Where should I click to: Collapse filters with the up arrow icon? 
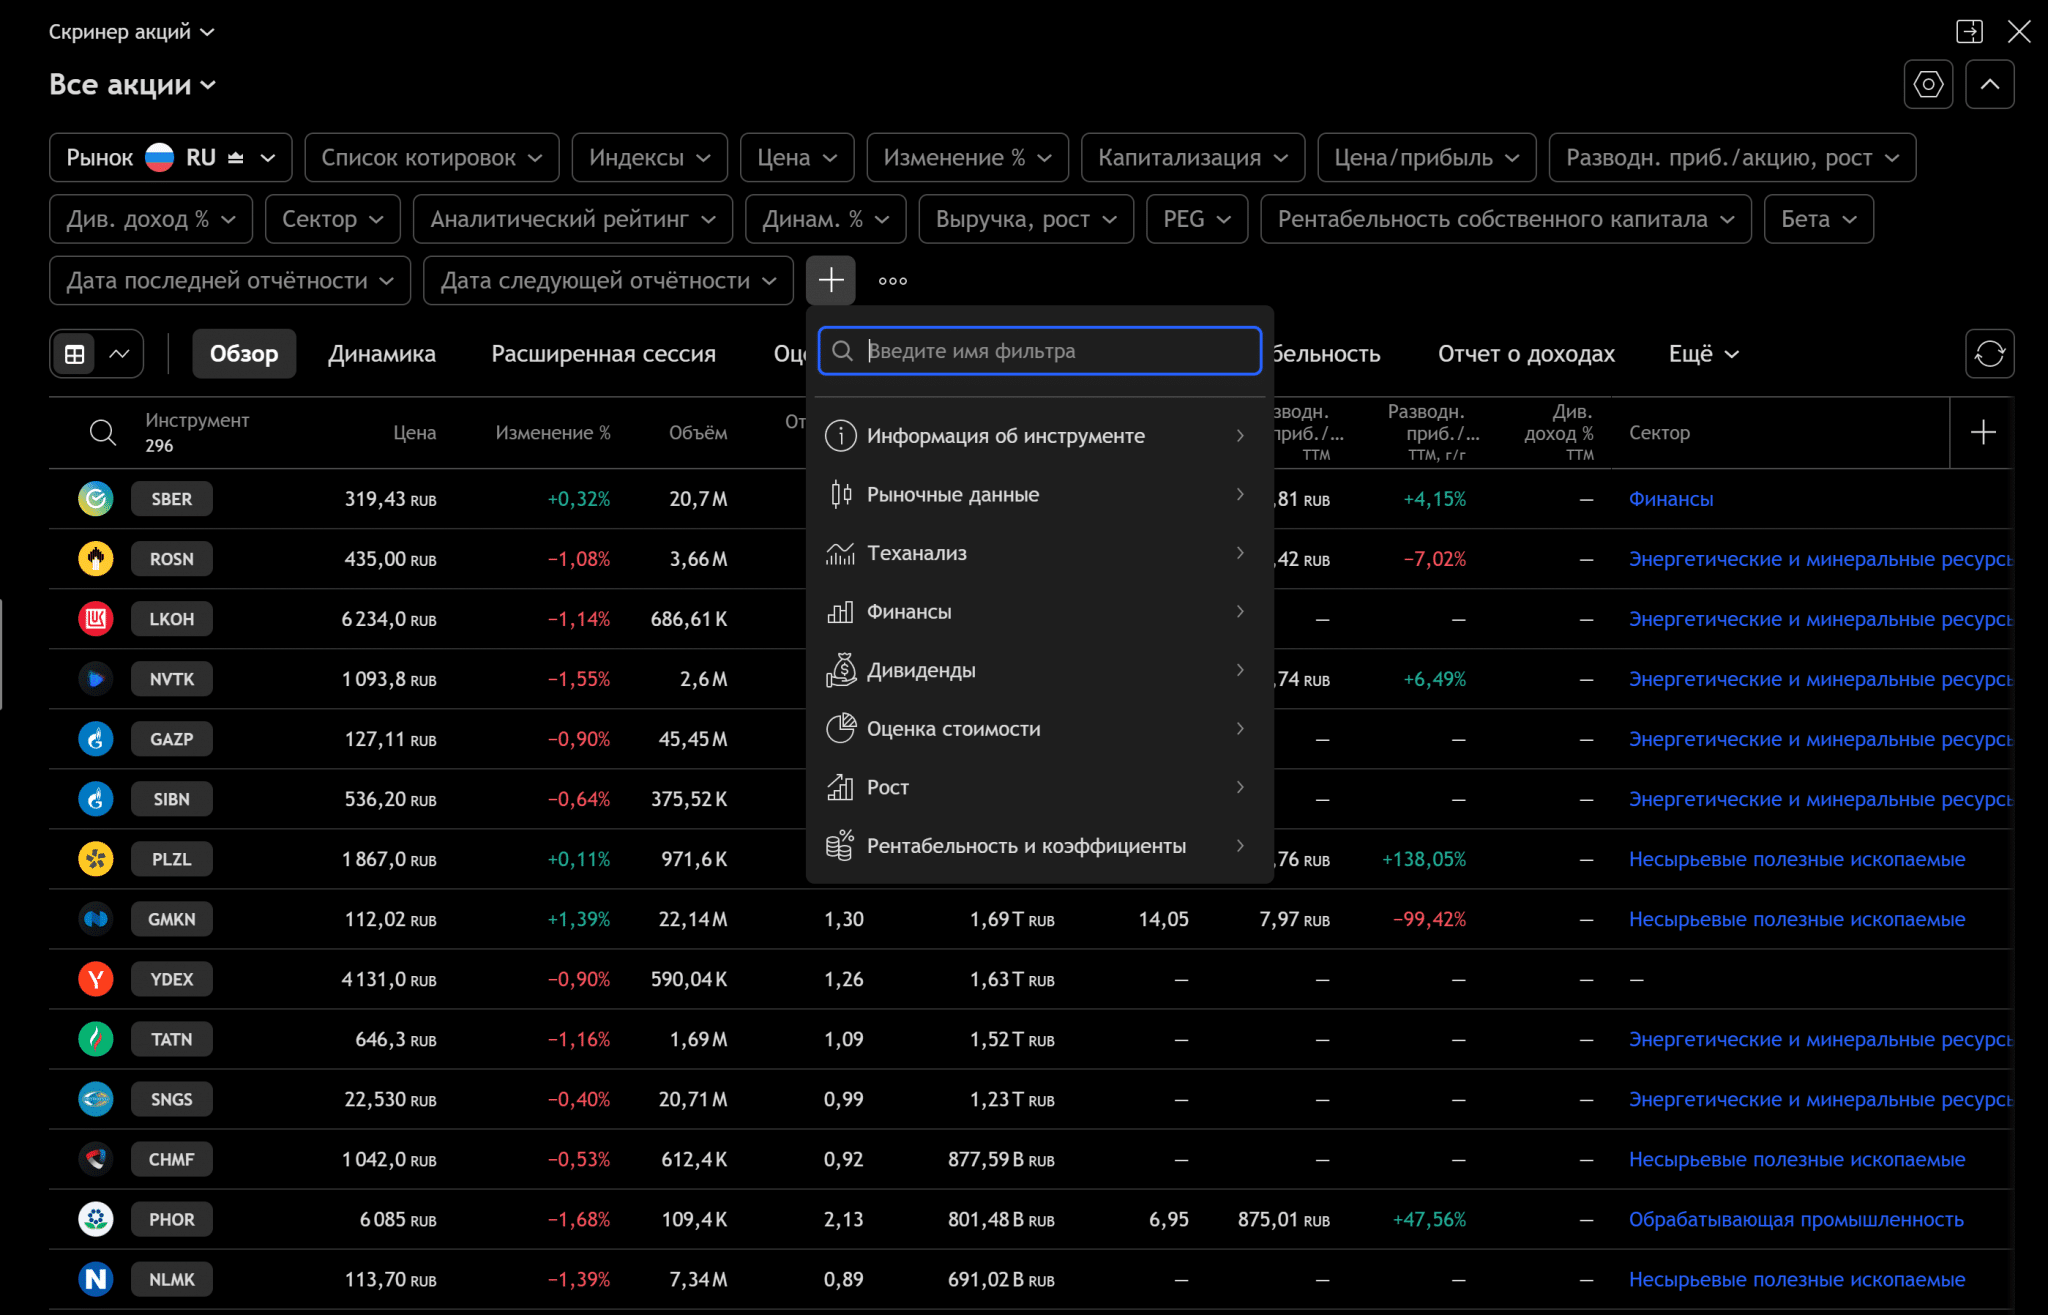coord(1990,85)
